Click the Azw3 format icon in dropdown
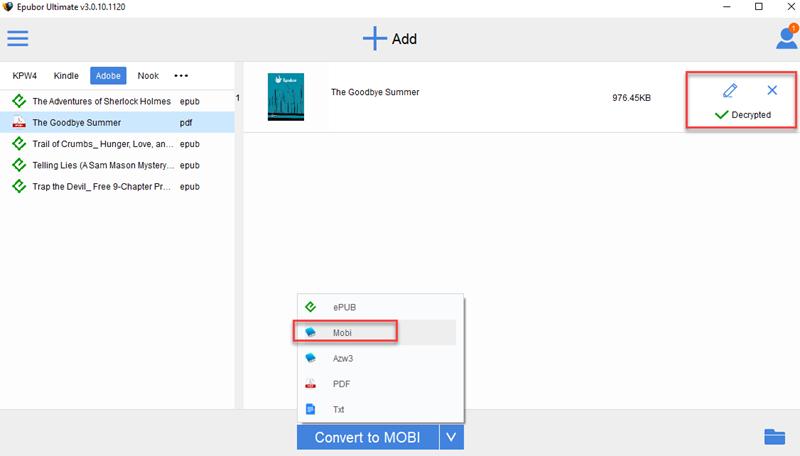This screenshot has height=456, width=800. point(311,358)
